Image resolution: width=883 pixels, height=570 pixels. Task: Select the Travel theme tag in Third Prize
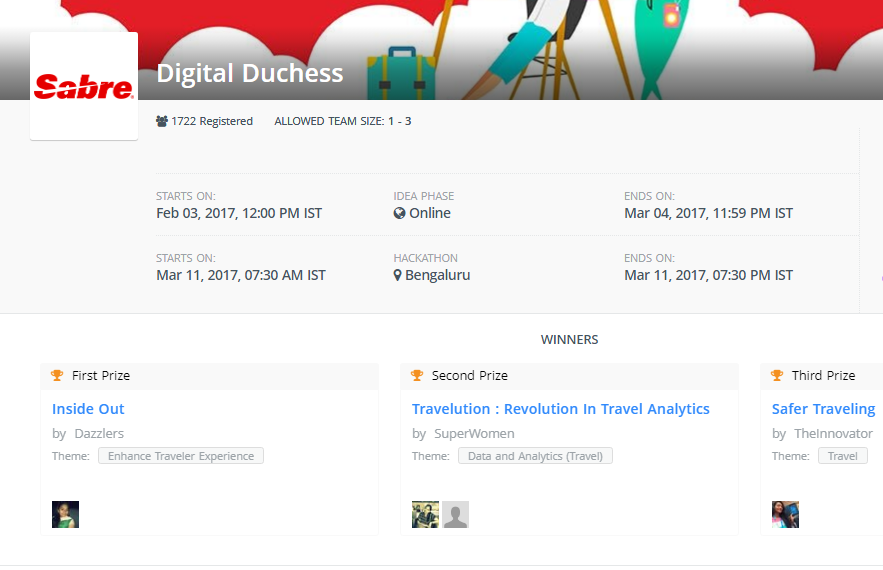point(842,456)
